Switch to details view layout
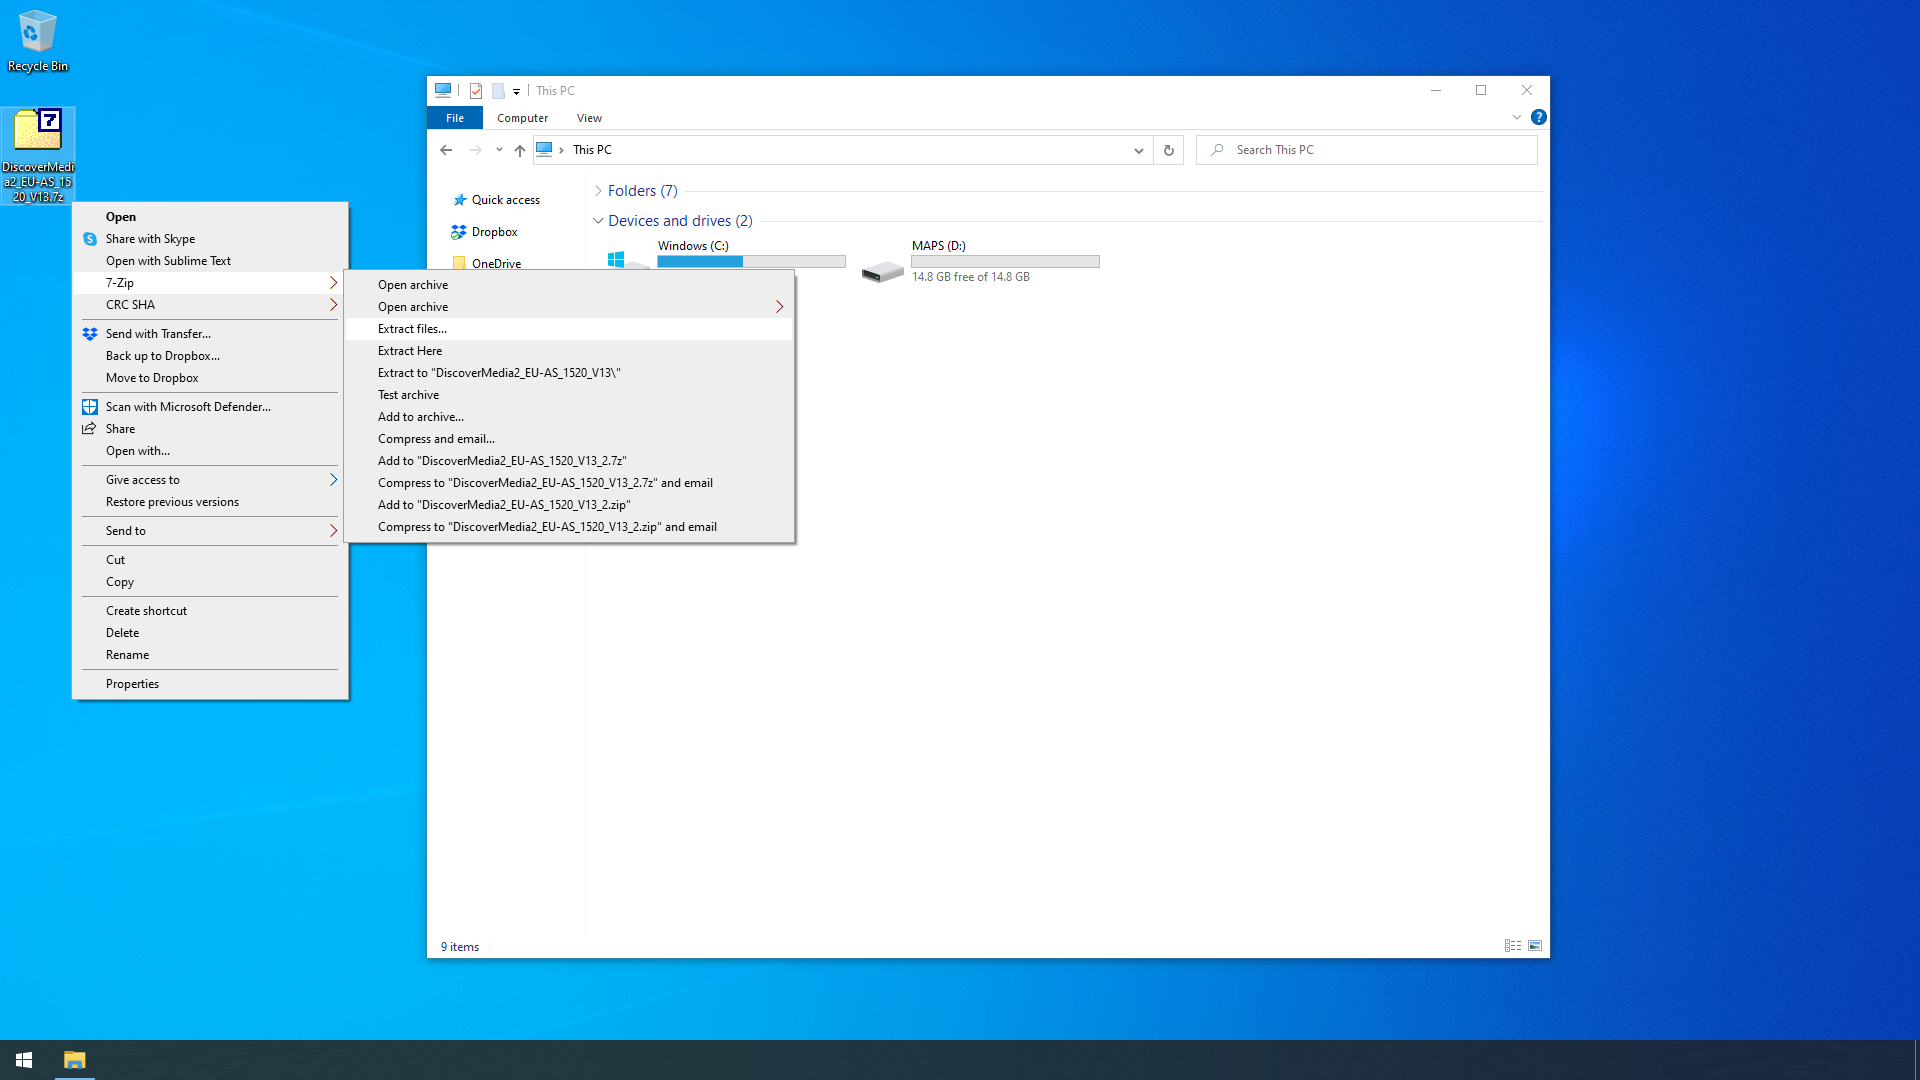Image resolution: width=1920 pixels, height=1080 pixels. pos(1513,946)
